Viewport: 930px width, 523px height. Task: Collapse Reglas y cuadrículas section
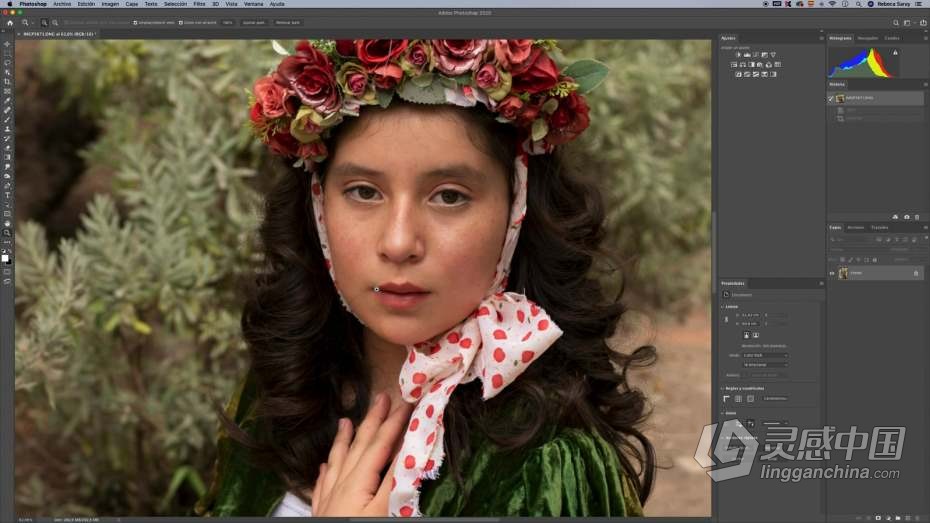coord(722,388)
